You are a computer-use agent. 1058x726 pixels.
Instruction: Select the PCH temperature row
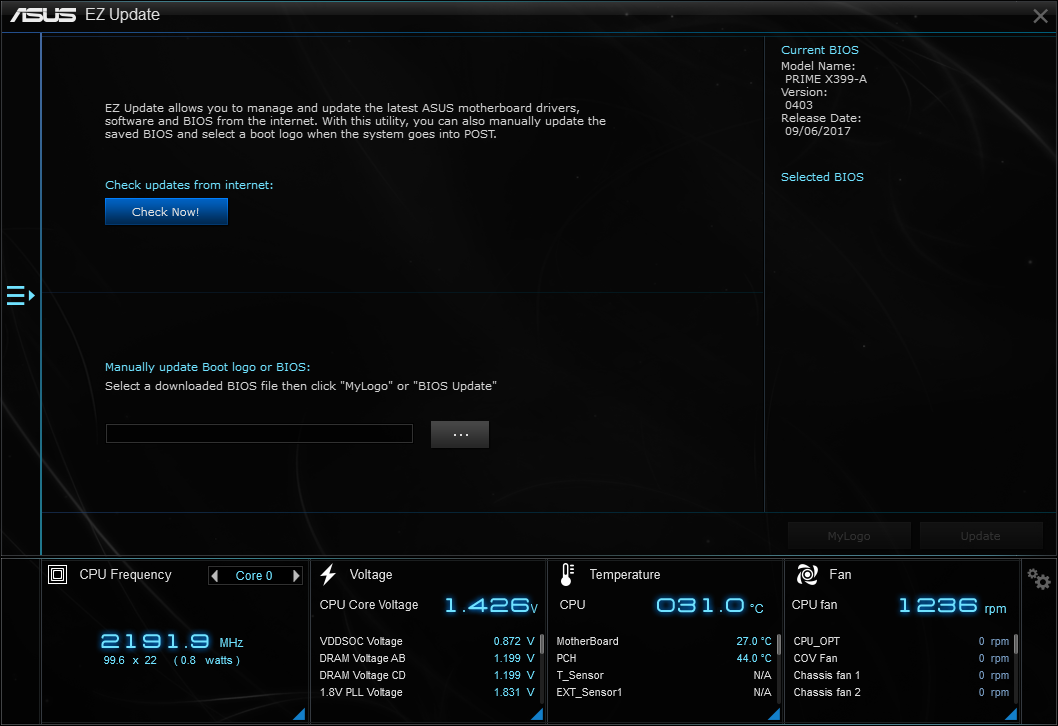pyautogui.click(x=664, y=658)
